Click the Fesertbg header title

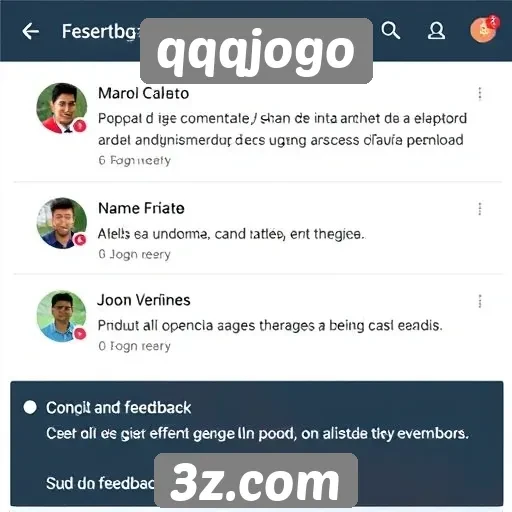pos(100,32)
